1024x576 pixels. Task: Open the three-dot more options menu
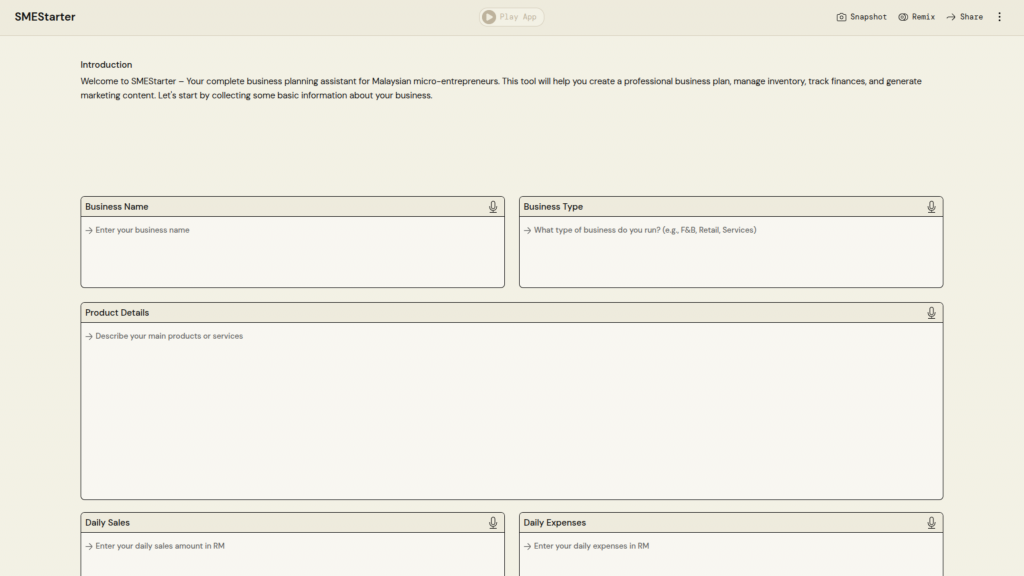pos(999,17)
